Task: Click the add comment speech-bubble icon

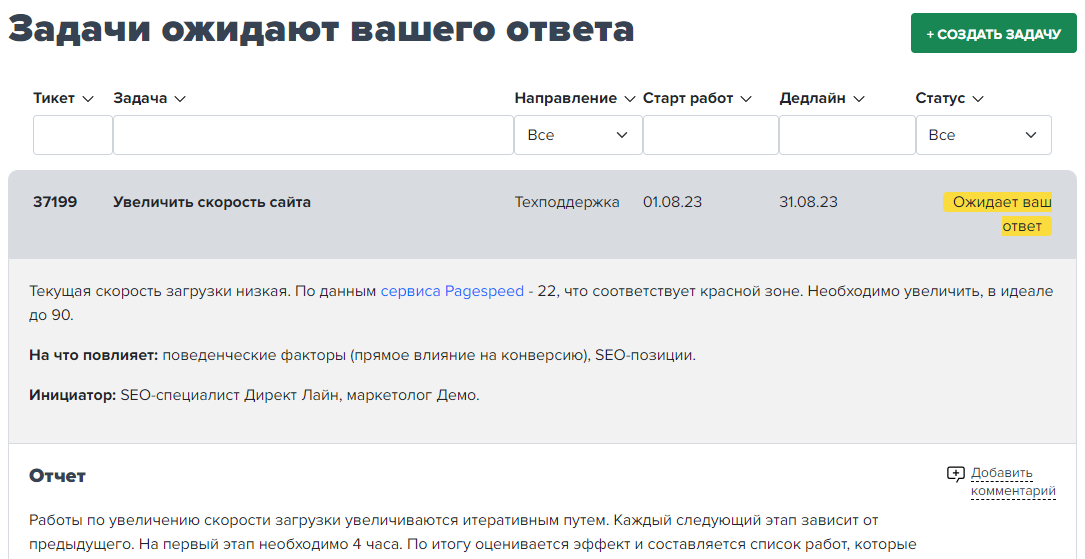Action: click(x=955, y=474)
